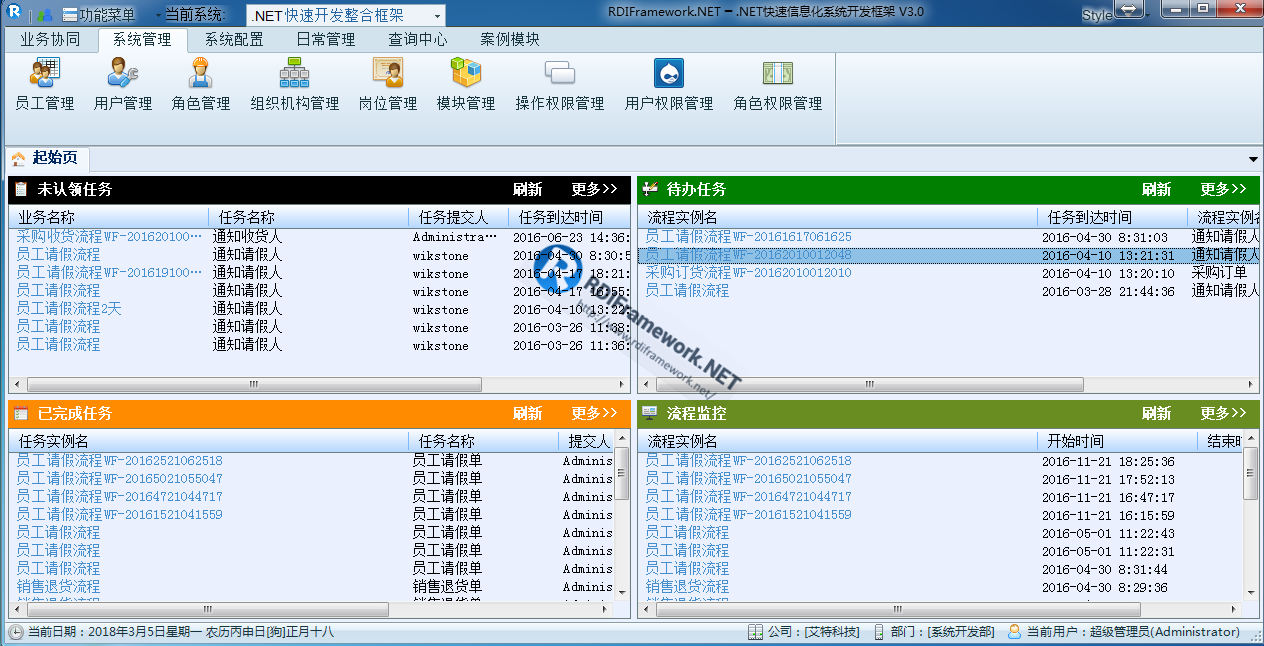Click the 起始页 home icon
This screenshot has width=1264, height=646.
[x=19, y=158]
